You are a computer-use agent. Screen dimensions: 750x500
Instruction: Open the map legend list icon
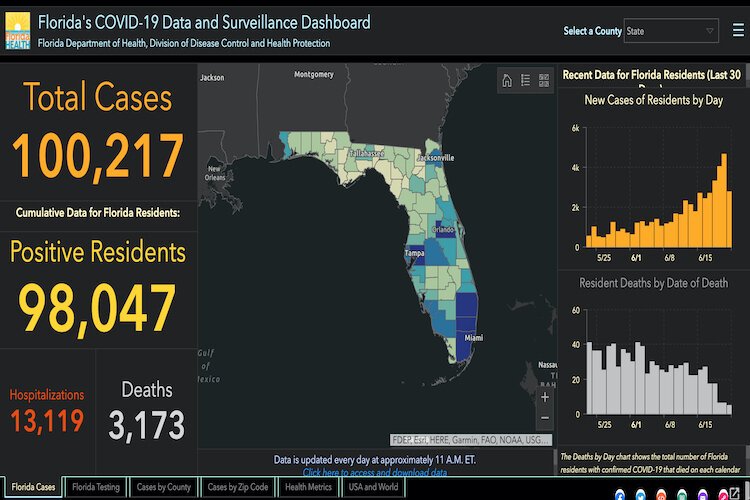point(525,80)
